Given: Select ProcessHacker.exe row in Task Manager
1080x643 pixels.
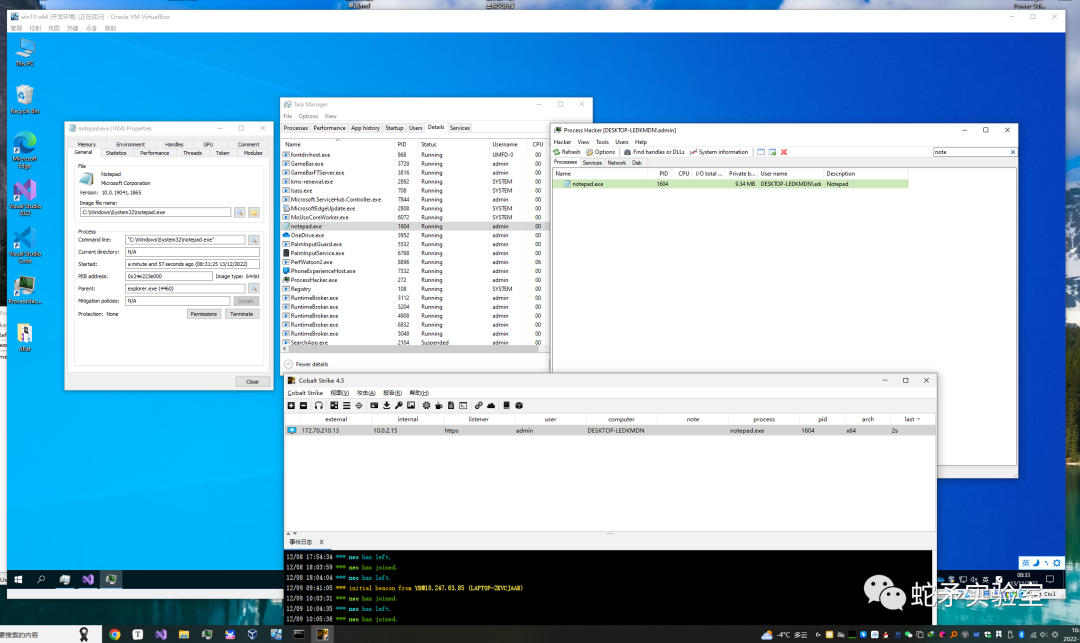Looking at the screenshot, I should coord(413,280).
